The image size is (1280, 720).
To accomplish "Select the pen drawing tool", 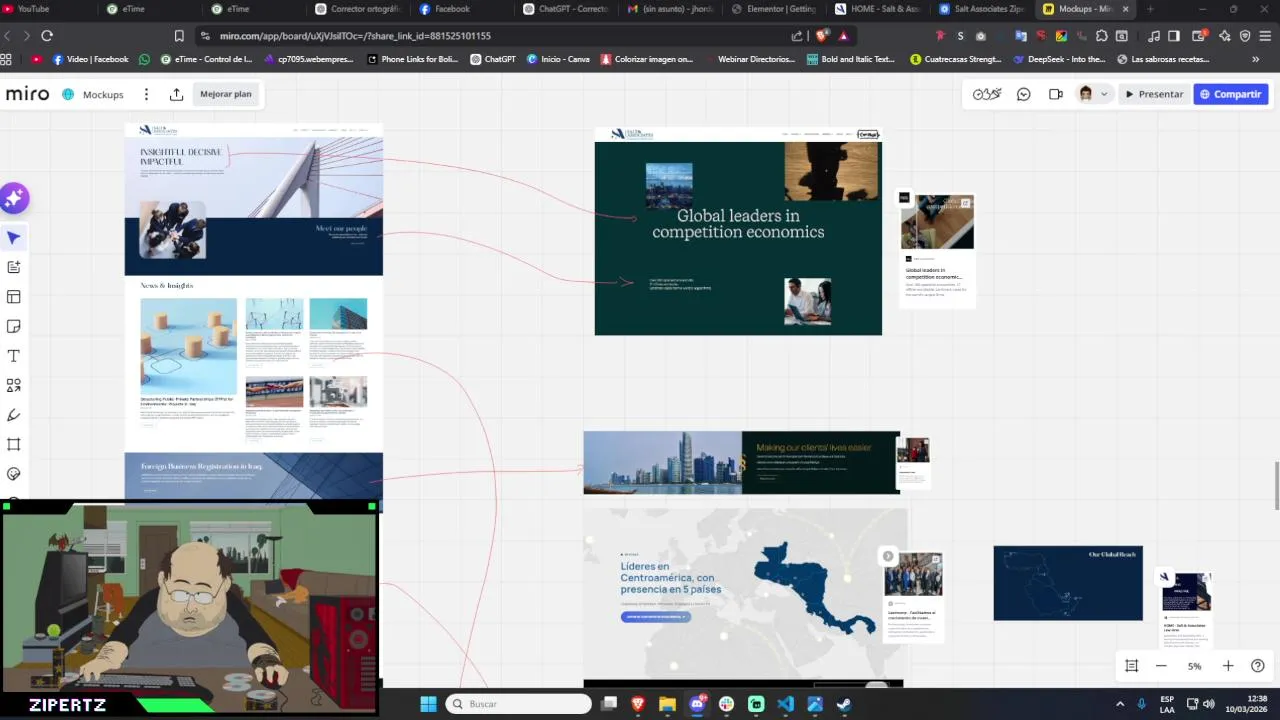I will pos(14,415).
